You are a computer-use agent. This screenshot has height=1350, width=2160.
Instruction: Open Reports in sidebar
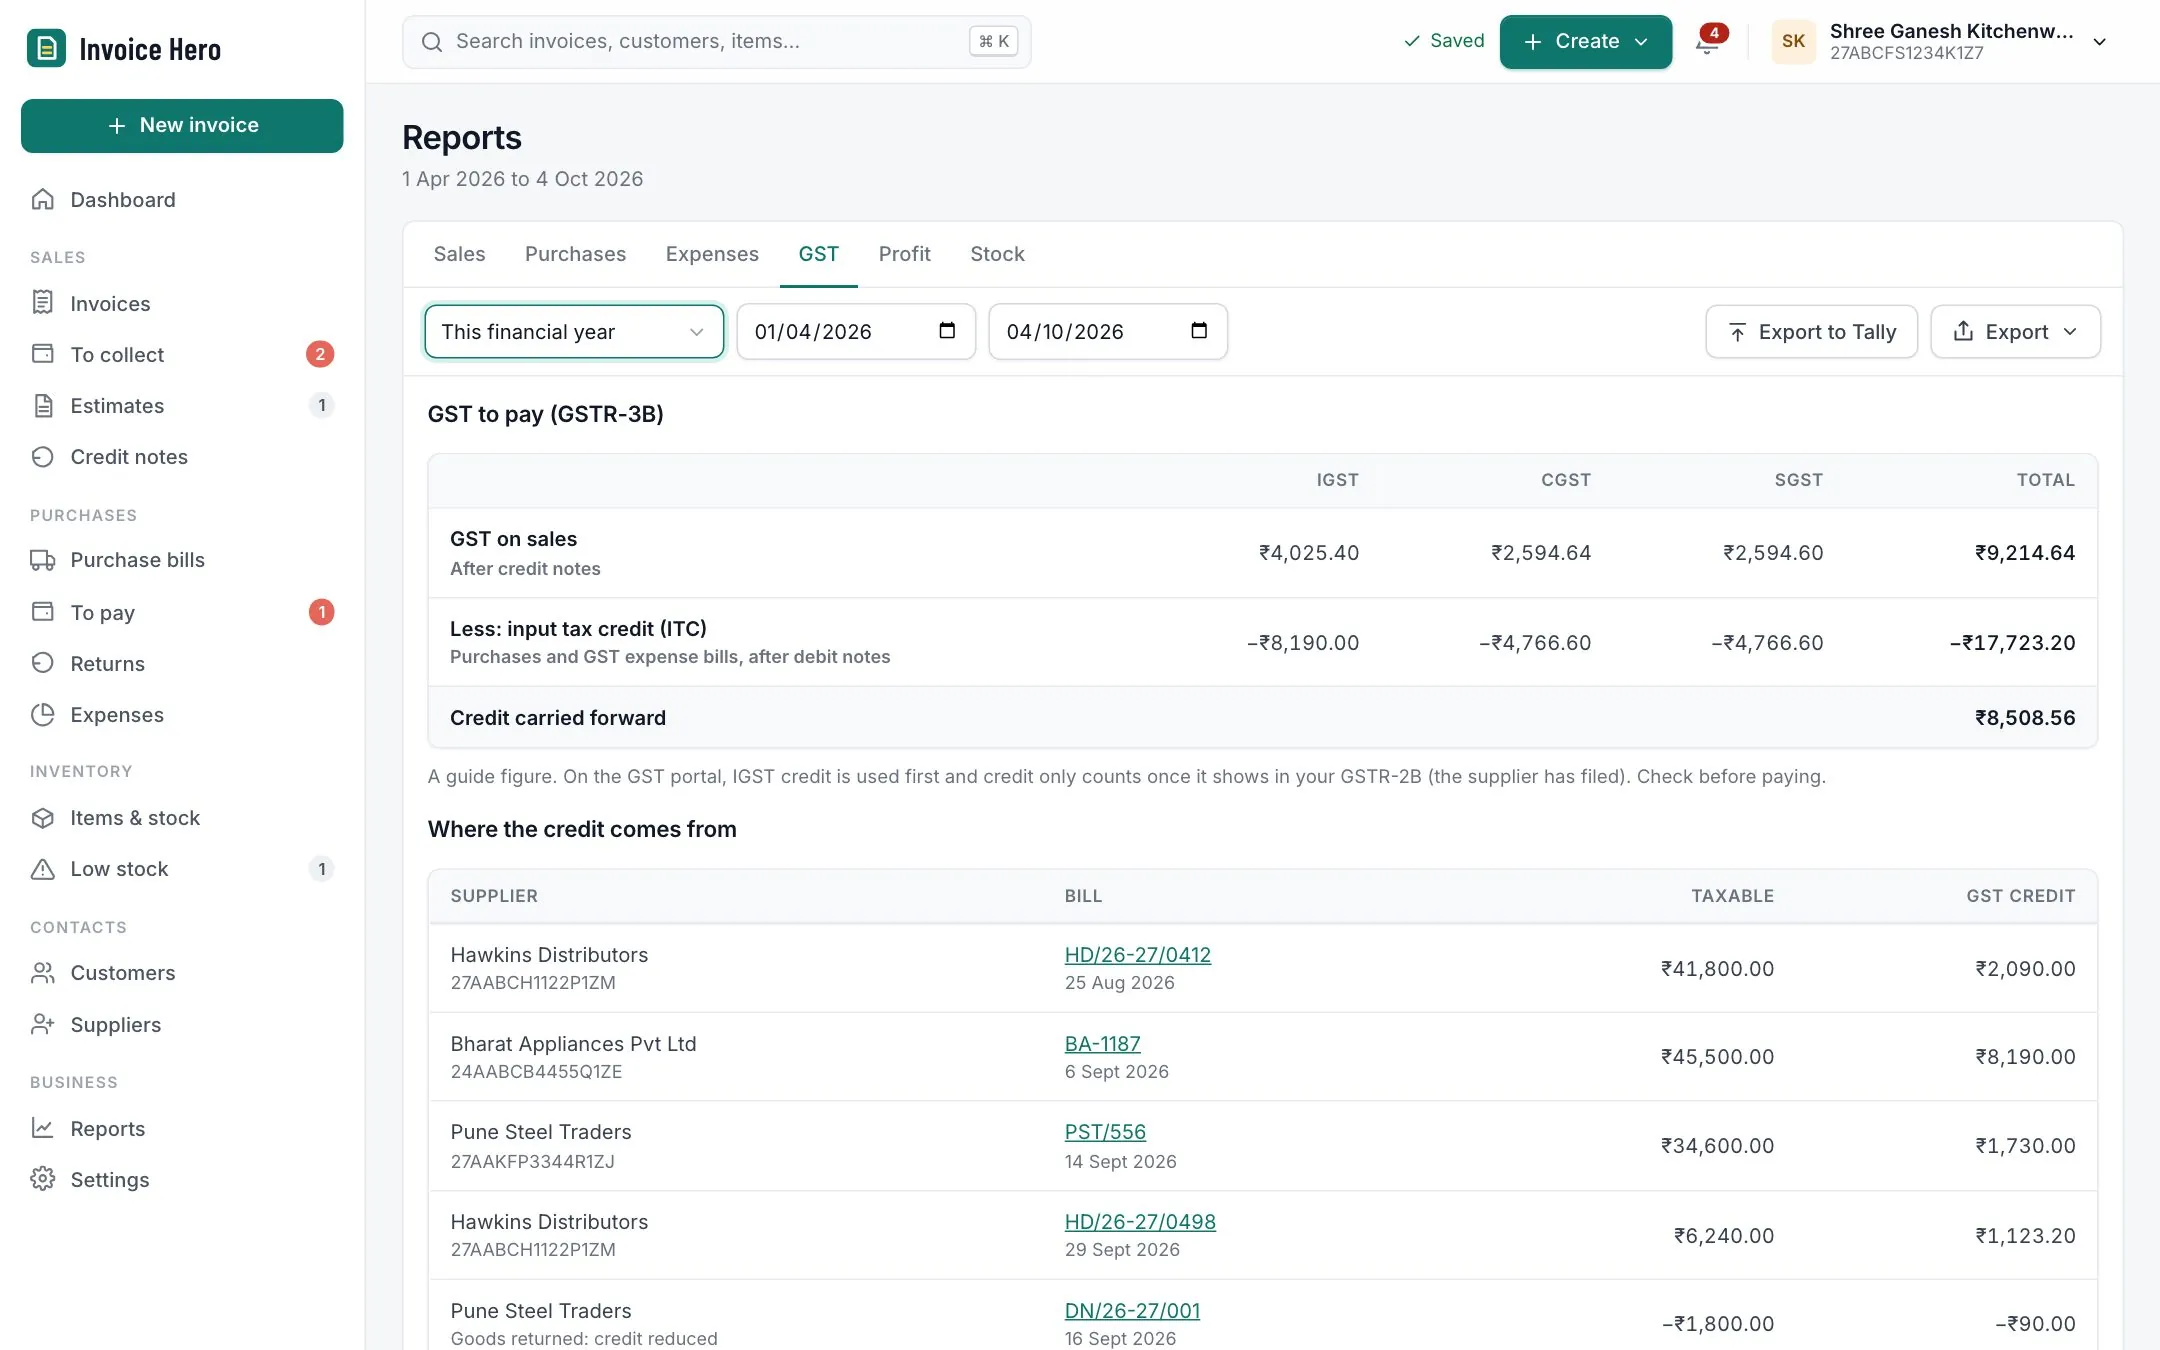coord(182,1128)
